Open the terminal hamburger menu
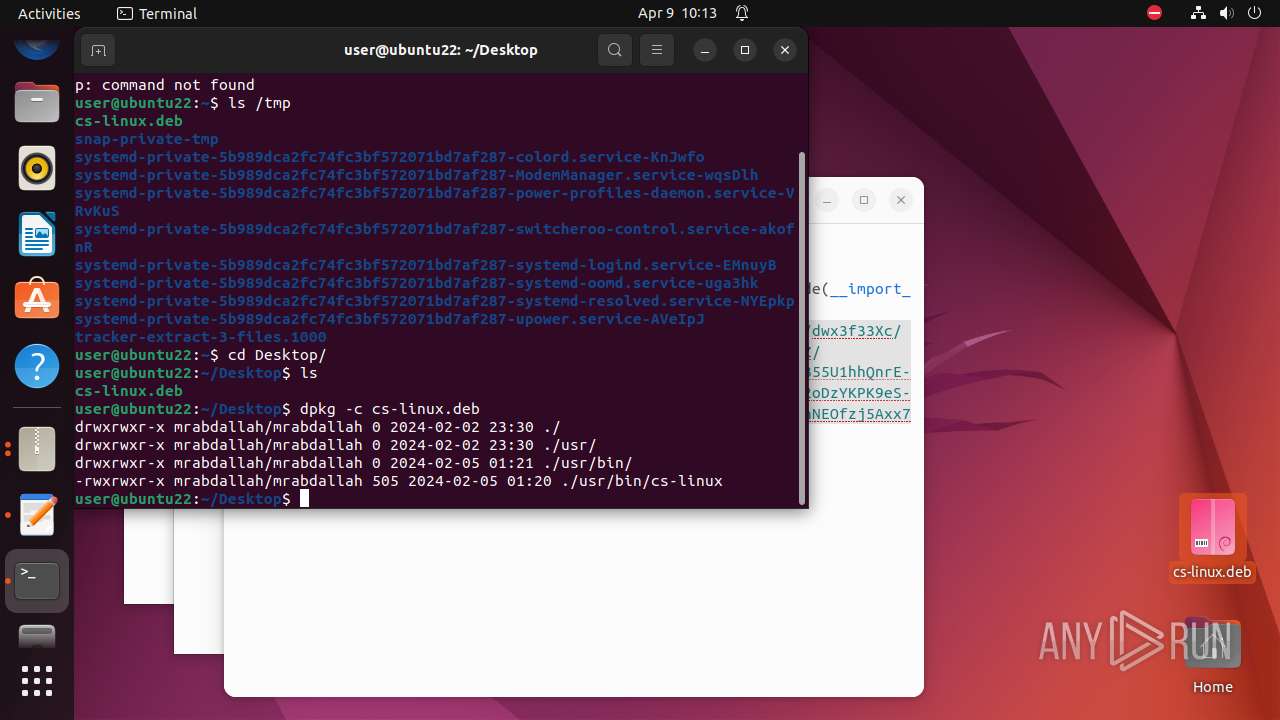Image resolution: width=1280 pixels, height=720 pixels. point(657,50)
